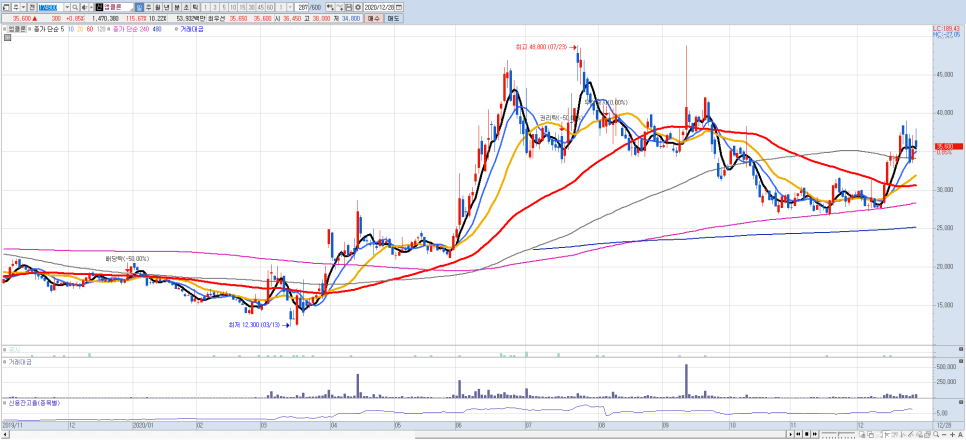Select interval 15 button

coord(242,7)
